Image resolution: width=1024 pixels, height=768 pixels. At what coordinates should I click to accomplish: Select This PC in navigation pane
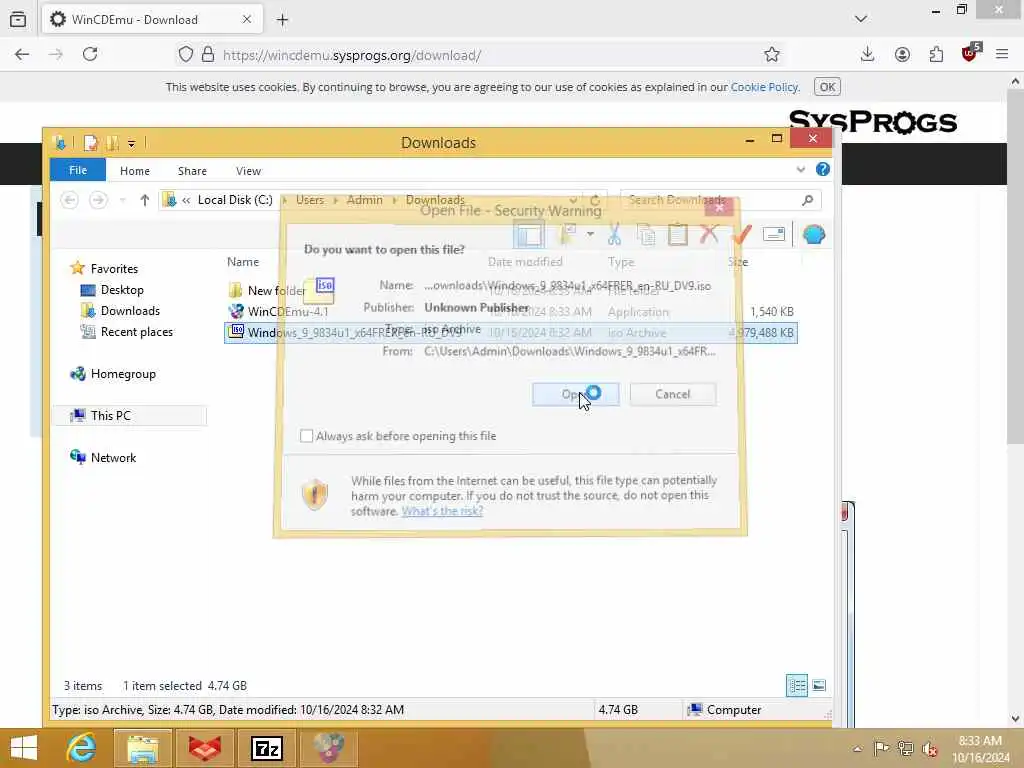coord(110,416)
